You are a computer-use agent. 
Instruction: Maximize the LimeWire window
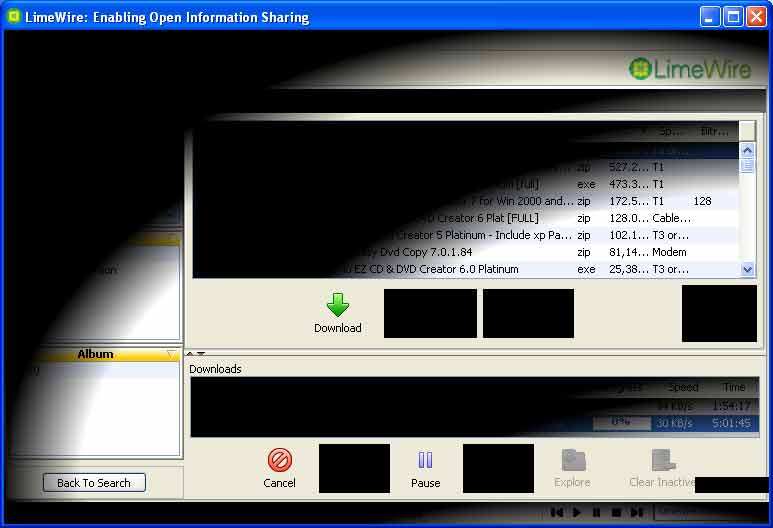click(x=733, y=17)
